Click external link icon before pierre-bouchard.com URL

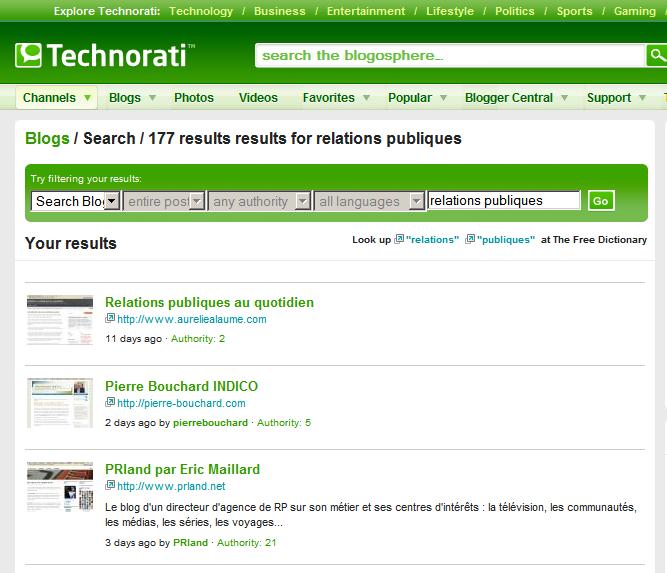[x=110, y=402]
